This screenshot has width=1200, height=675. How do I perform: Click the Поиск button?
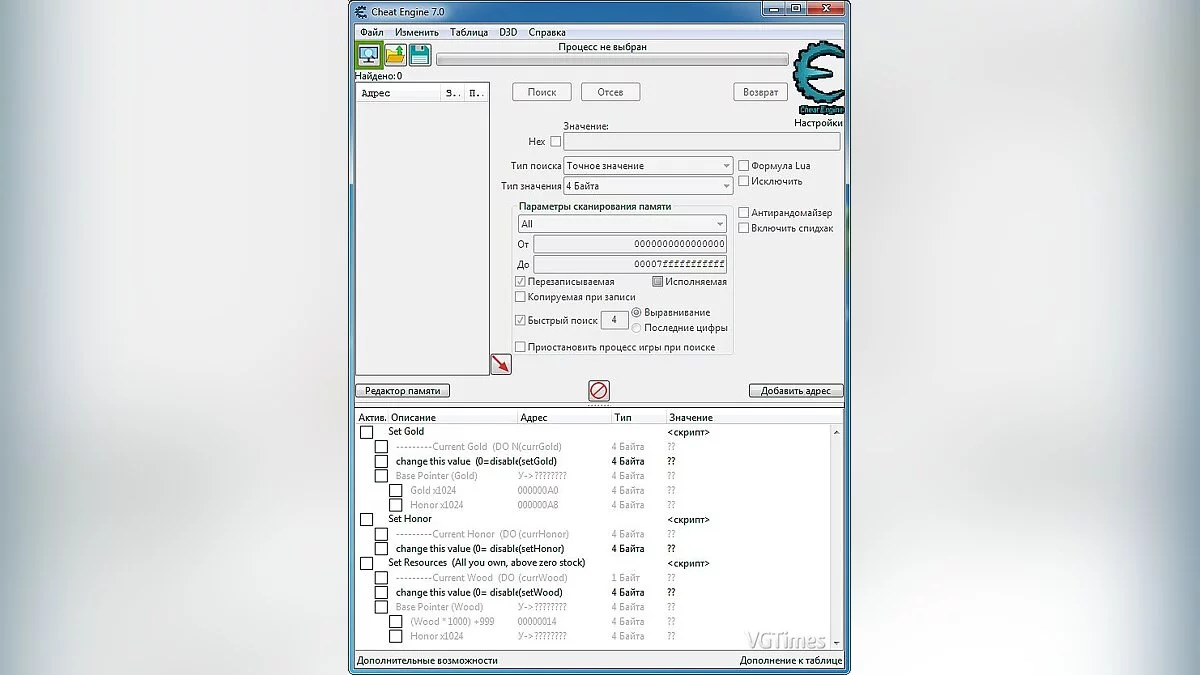click(542, 92)
